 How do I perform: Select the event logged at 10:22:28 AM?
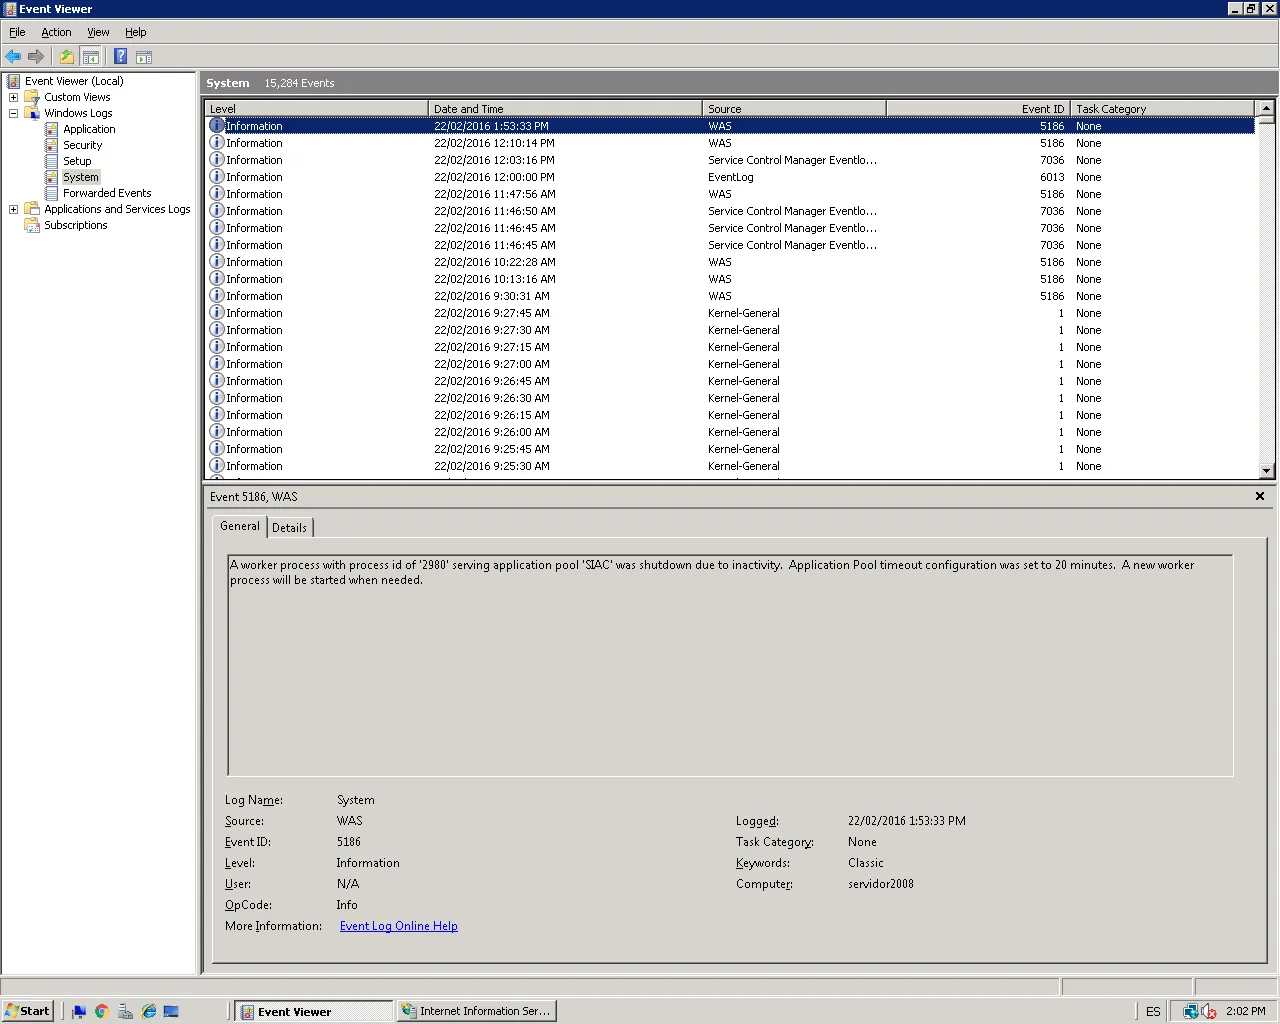click(x=731, y=262)
